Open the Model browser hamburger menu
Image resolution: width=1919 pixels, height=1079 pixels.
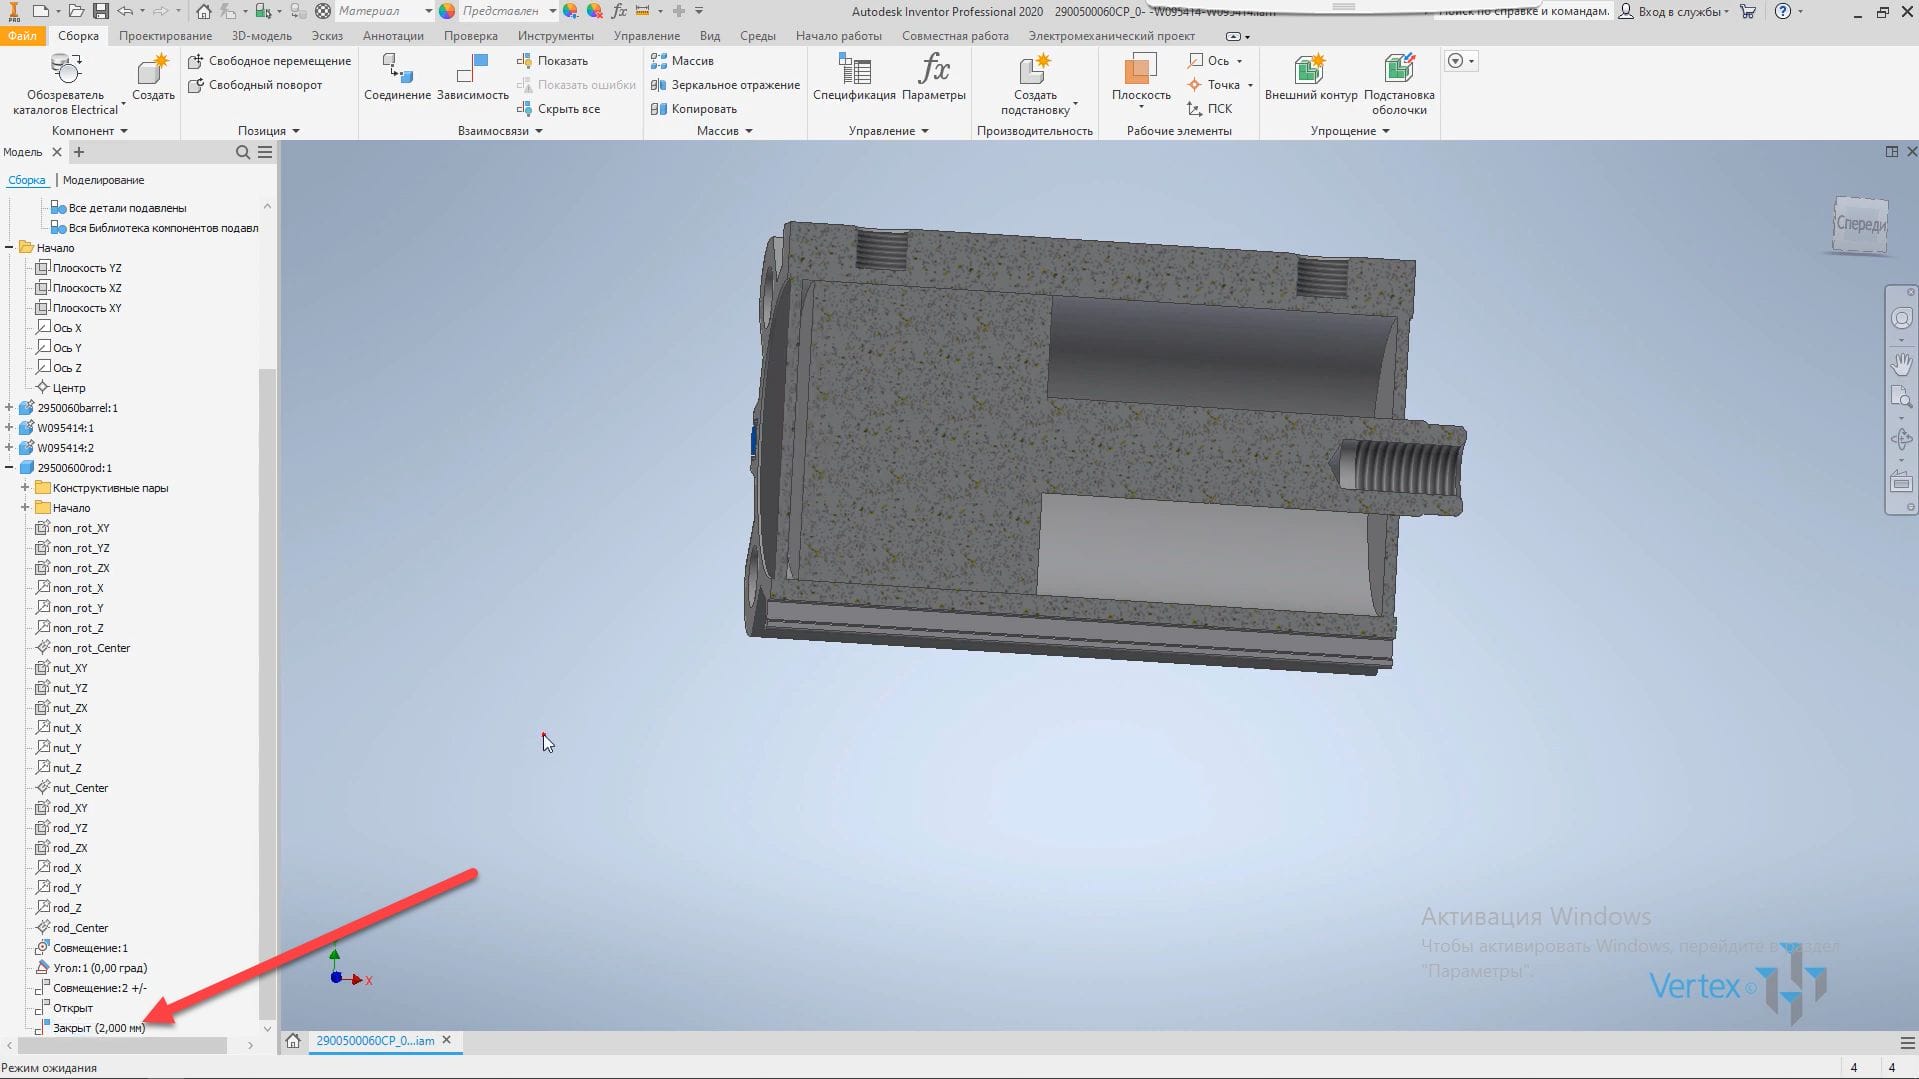265,152
